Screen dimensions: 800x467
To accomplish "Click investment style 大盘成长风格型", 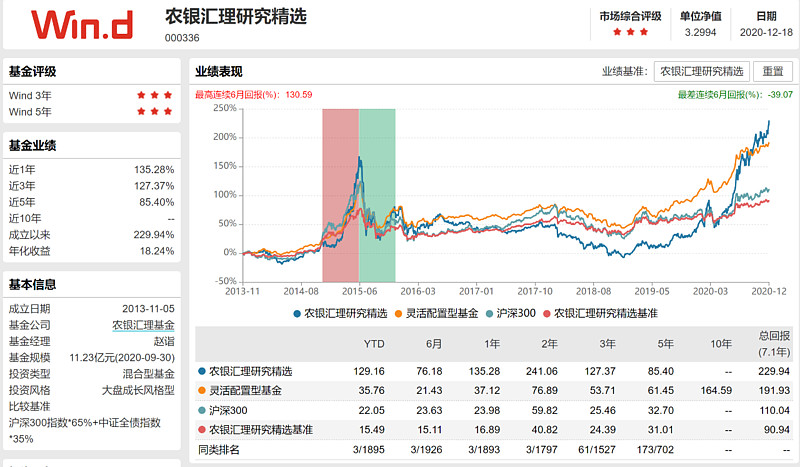I will point(138,390).
